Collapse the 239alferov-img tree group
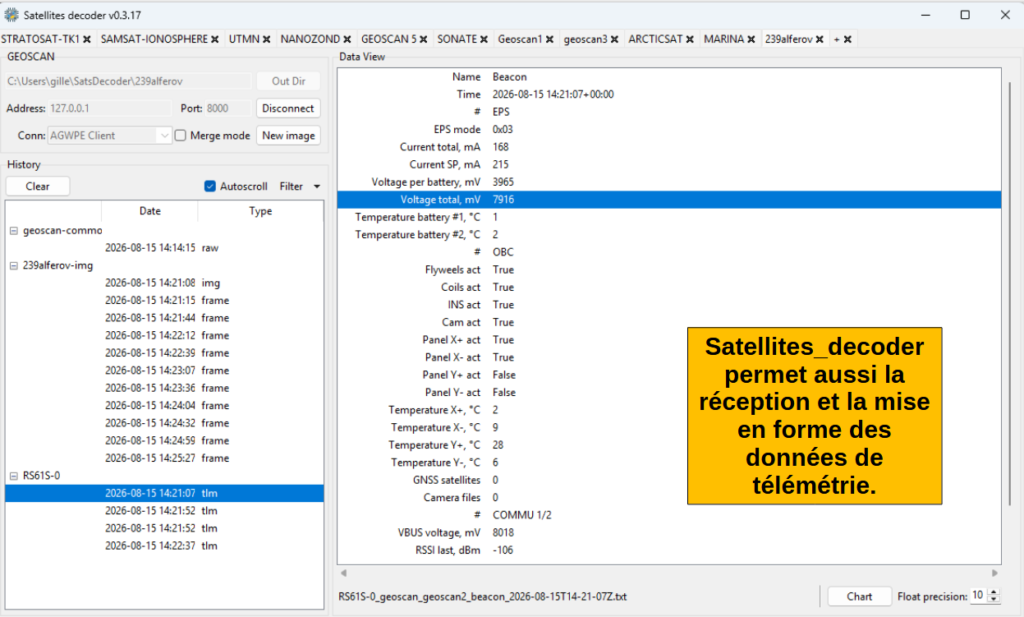 pos(14,266)
